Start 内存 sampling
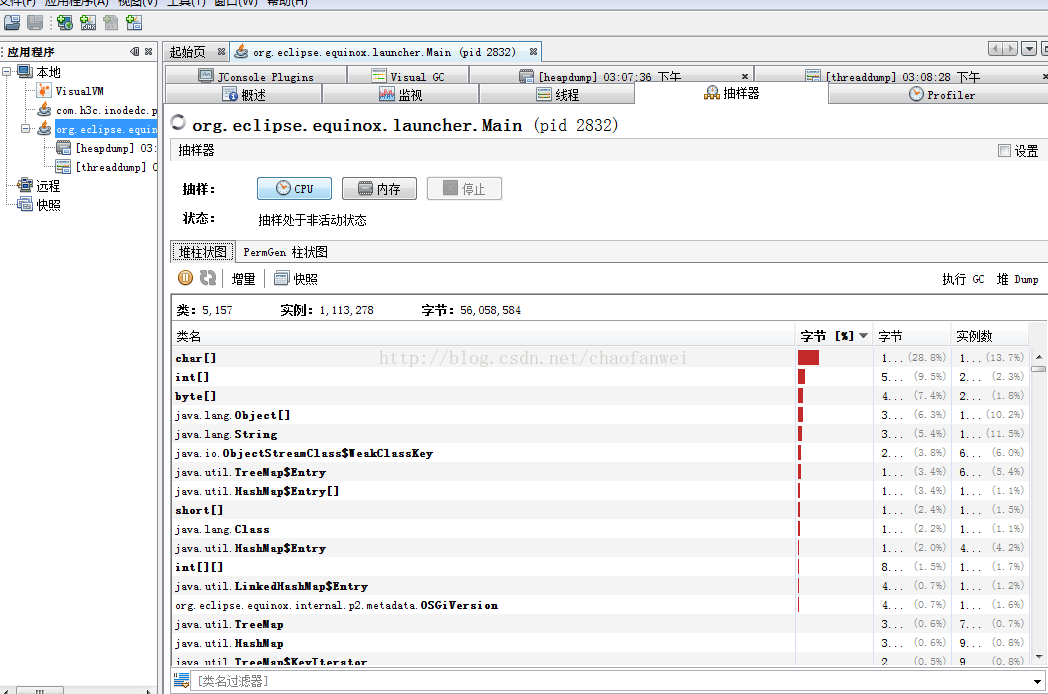Image resolution: width=1048 pixels, height=694 pixels. (379, 189)
